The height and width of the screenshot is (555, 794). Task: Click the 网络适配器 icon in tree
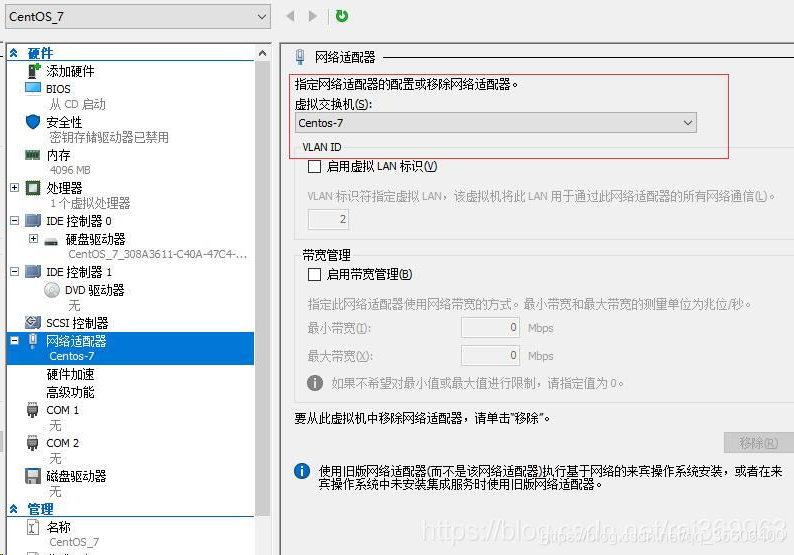[33, 341]
